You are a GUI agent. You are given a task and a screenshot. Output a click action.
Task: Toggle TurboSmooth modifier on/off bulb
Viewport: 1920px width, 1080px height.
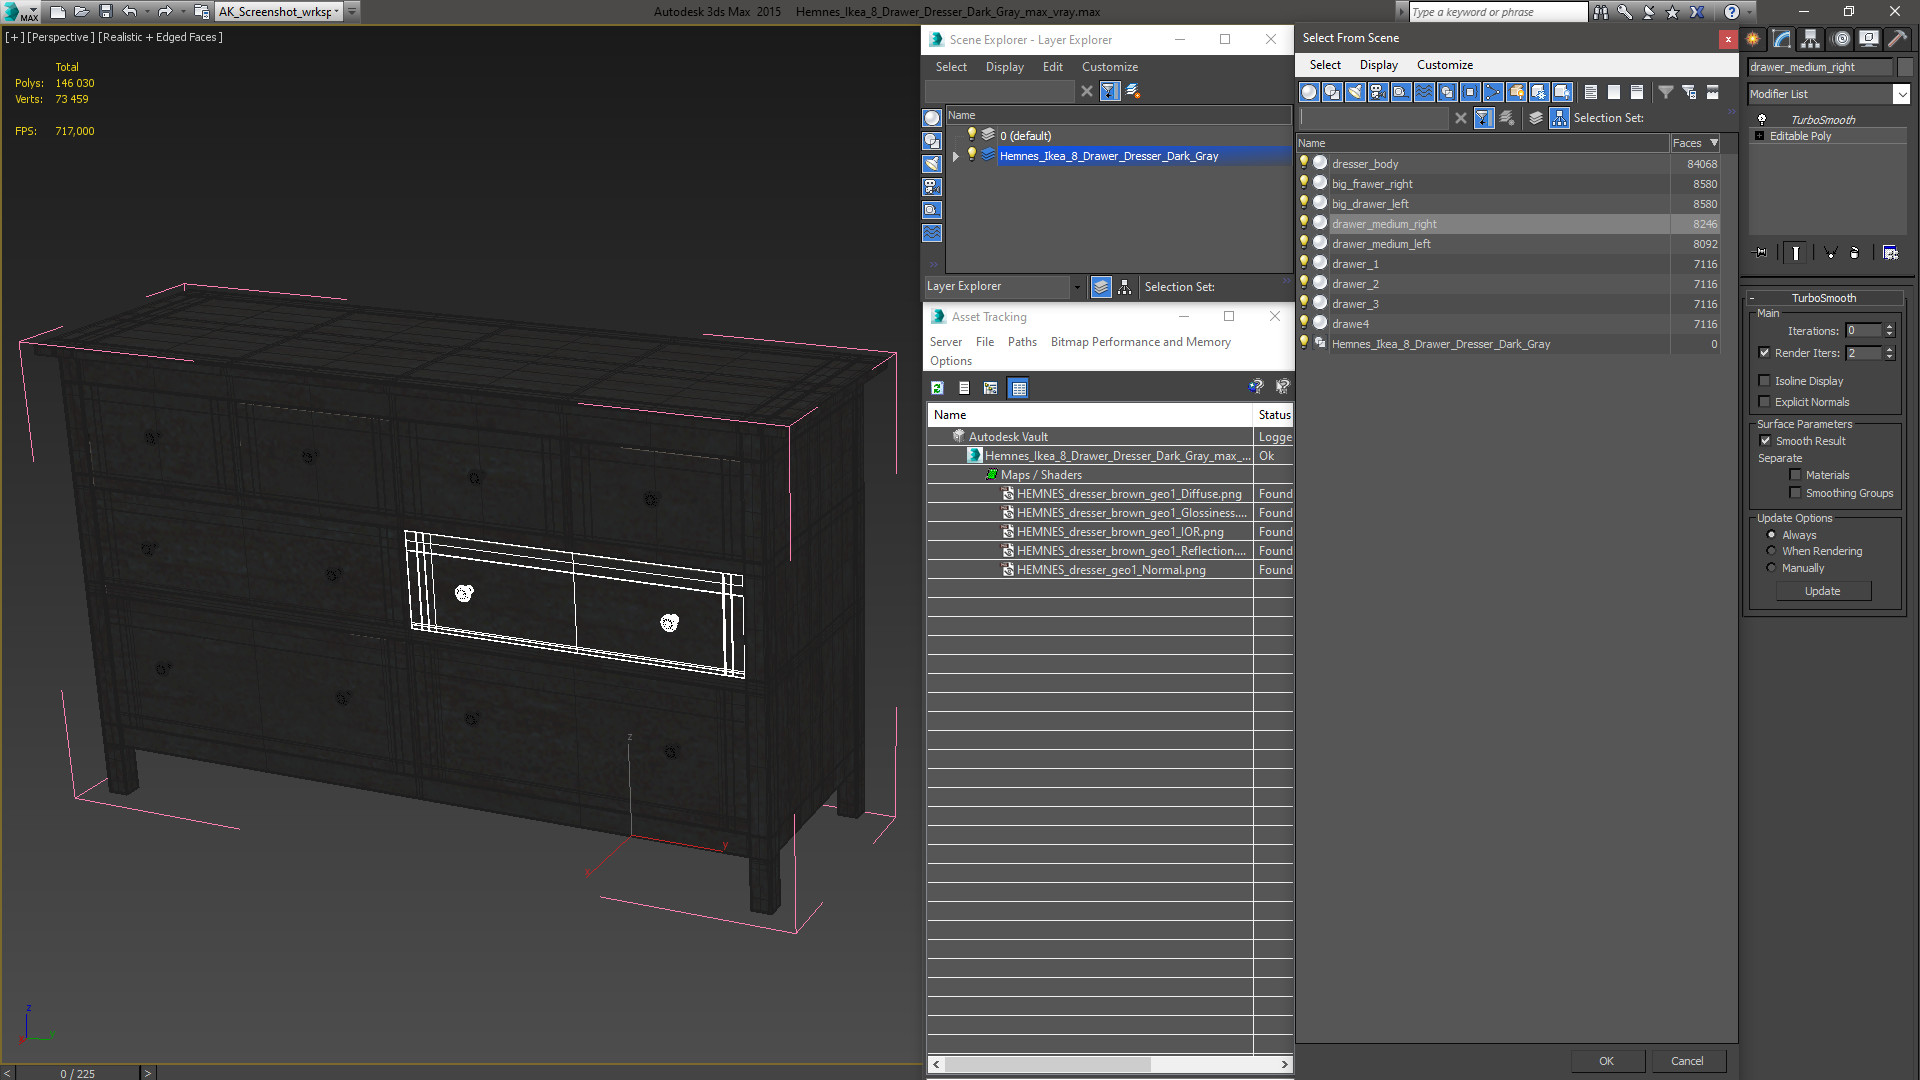[1762, 119]
